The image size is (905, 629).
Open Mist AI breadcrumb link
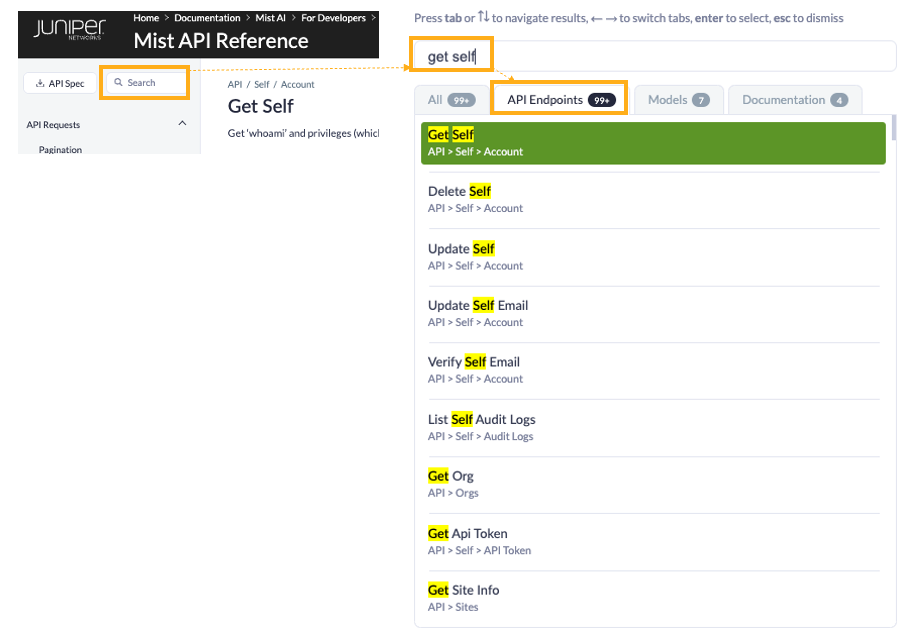point(271,18)
